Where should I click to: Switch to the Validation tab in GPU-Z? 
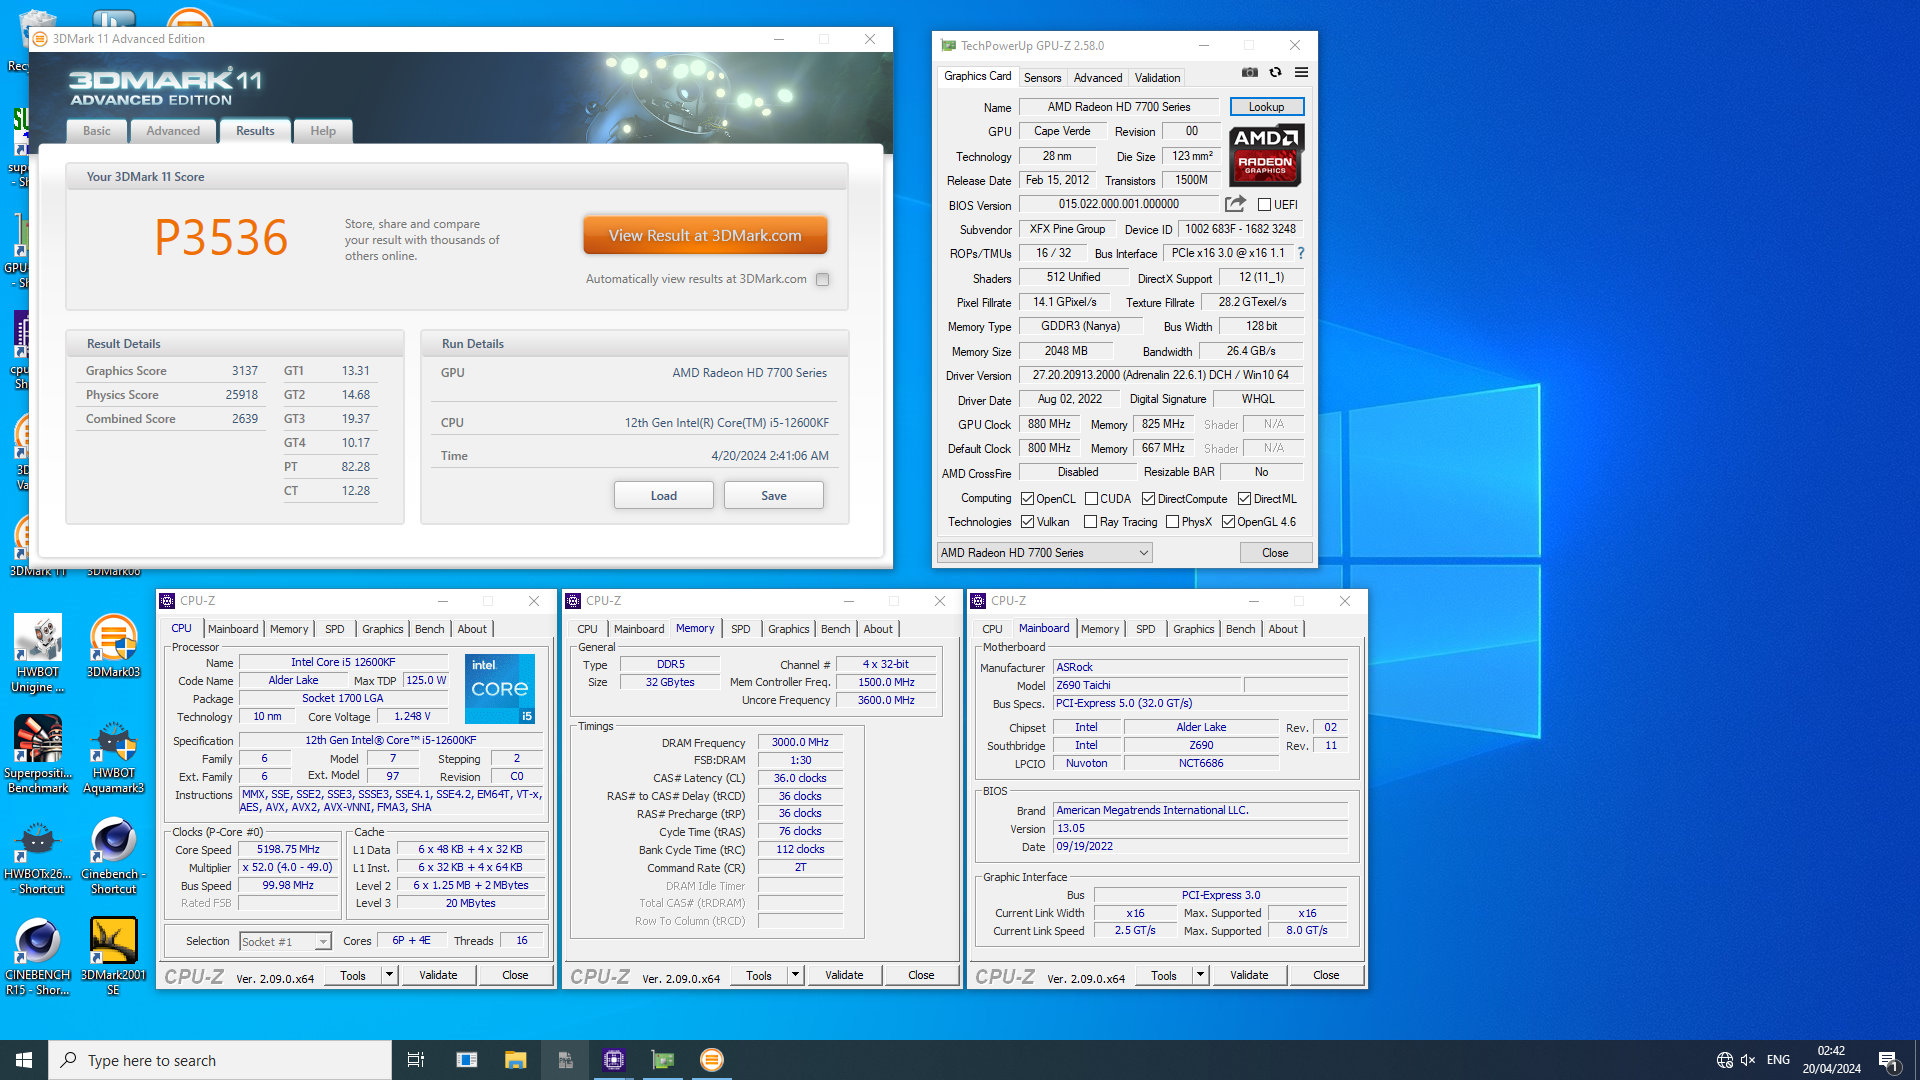pyautogui.click(x=1157, y=78)
